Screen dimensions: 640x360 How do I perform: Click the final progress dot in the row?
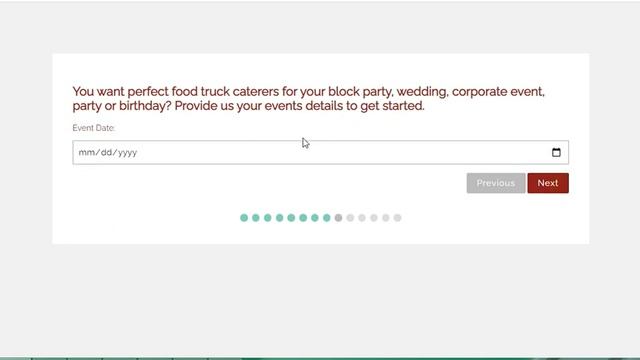point(398,218)
